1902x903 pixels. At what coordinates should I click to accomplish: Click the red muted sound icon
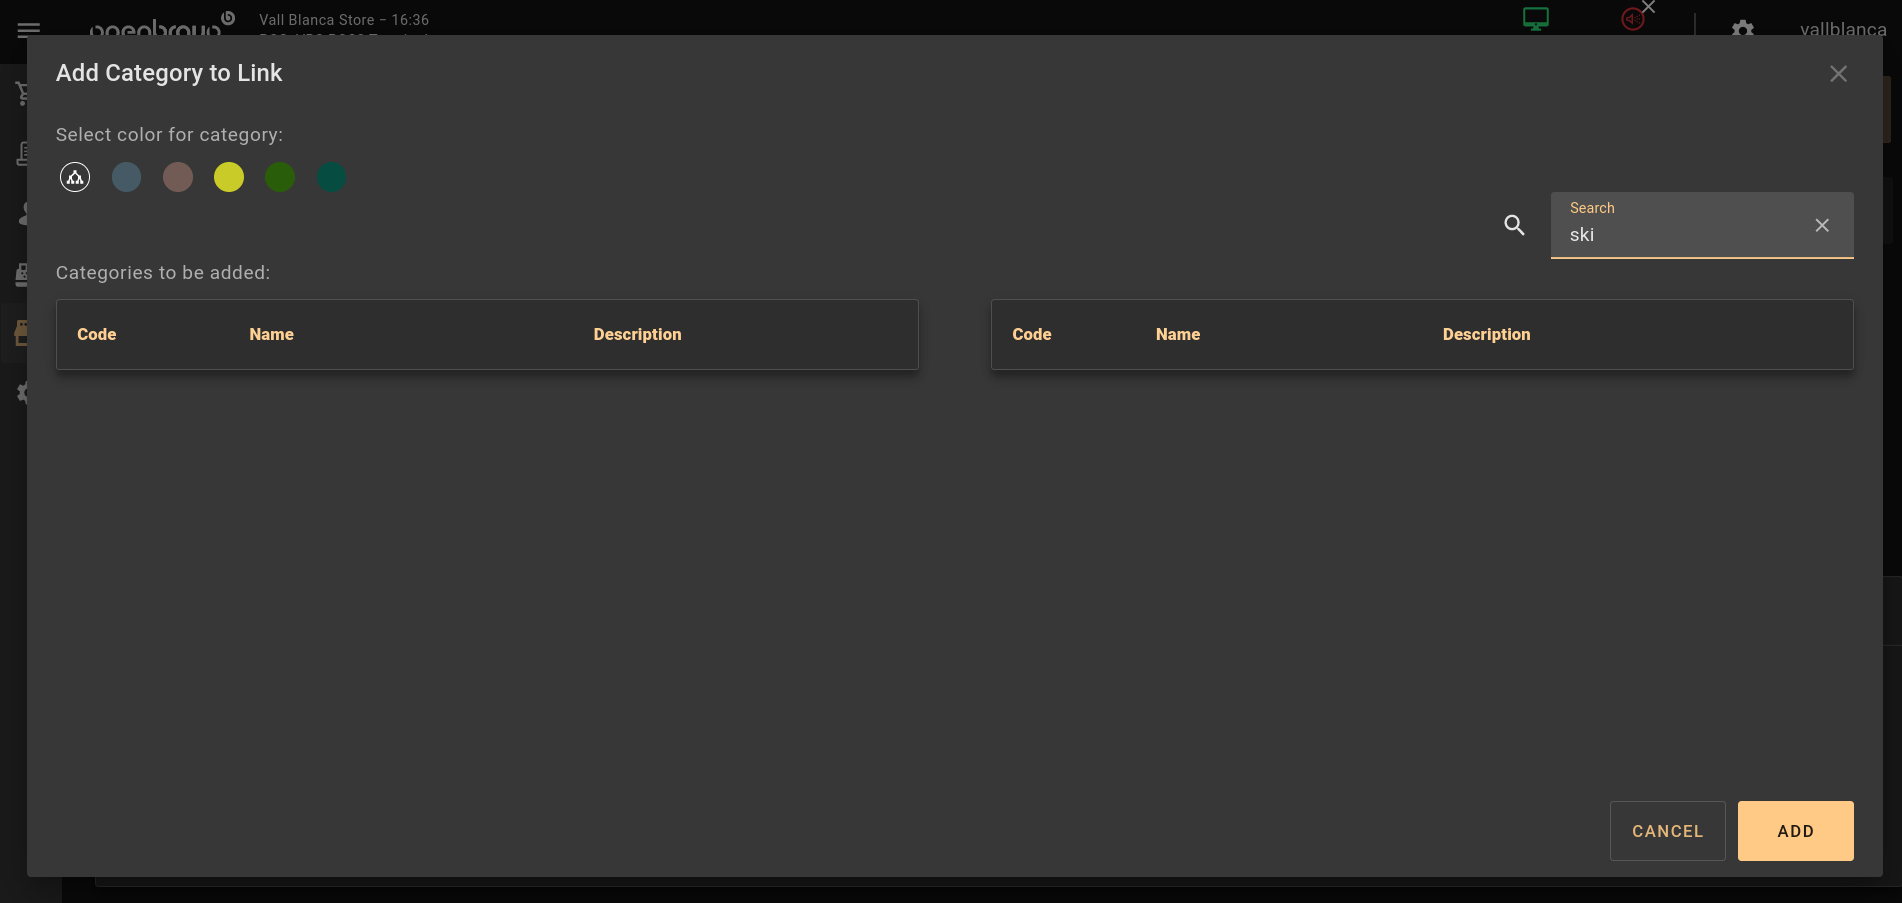pos(1633,19)
